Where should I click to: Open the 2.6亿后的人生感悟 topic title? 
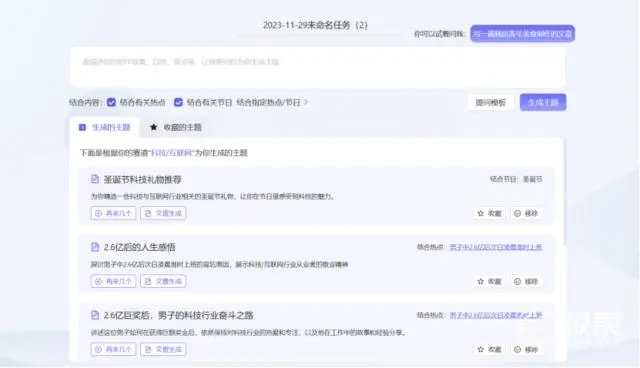point(140,247)
